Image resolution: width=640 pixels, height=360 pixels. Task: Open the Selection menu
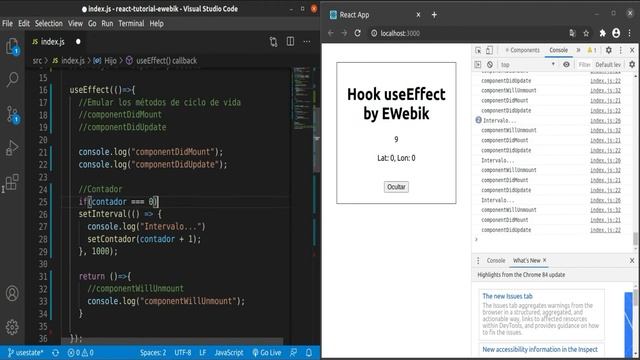(x=49, y=24)
